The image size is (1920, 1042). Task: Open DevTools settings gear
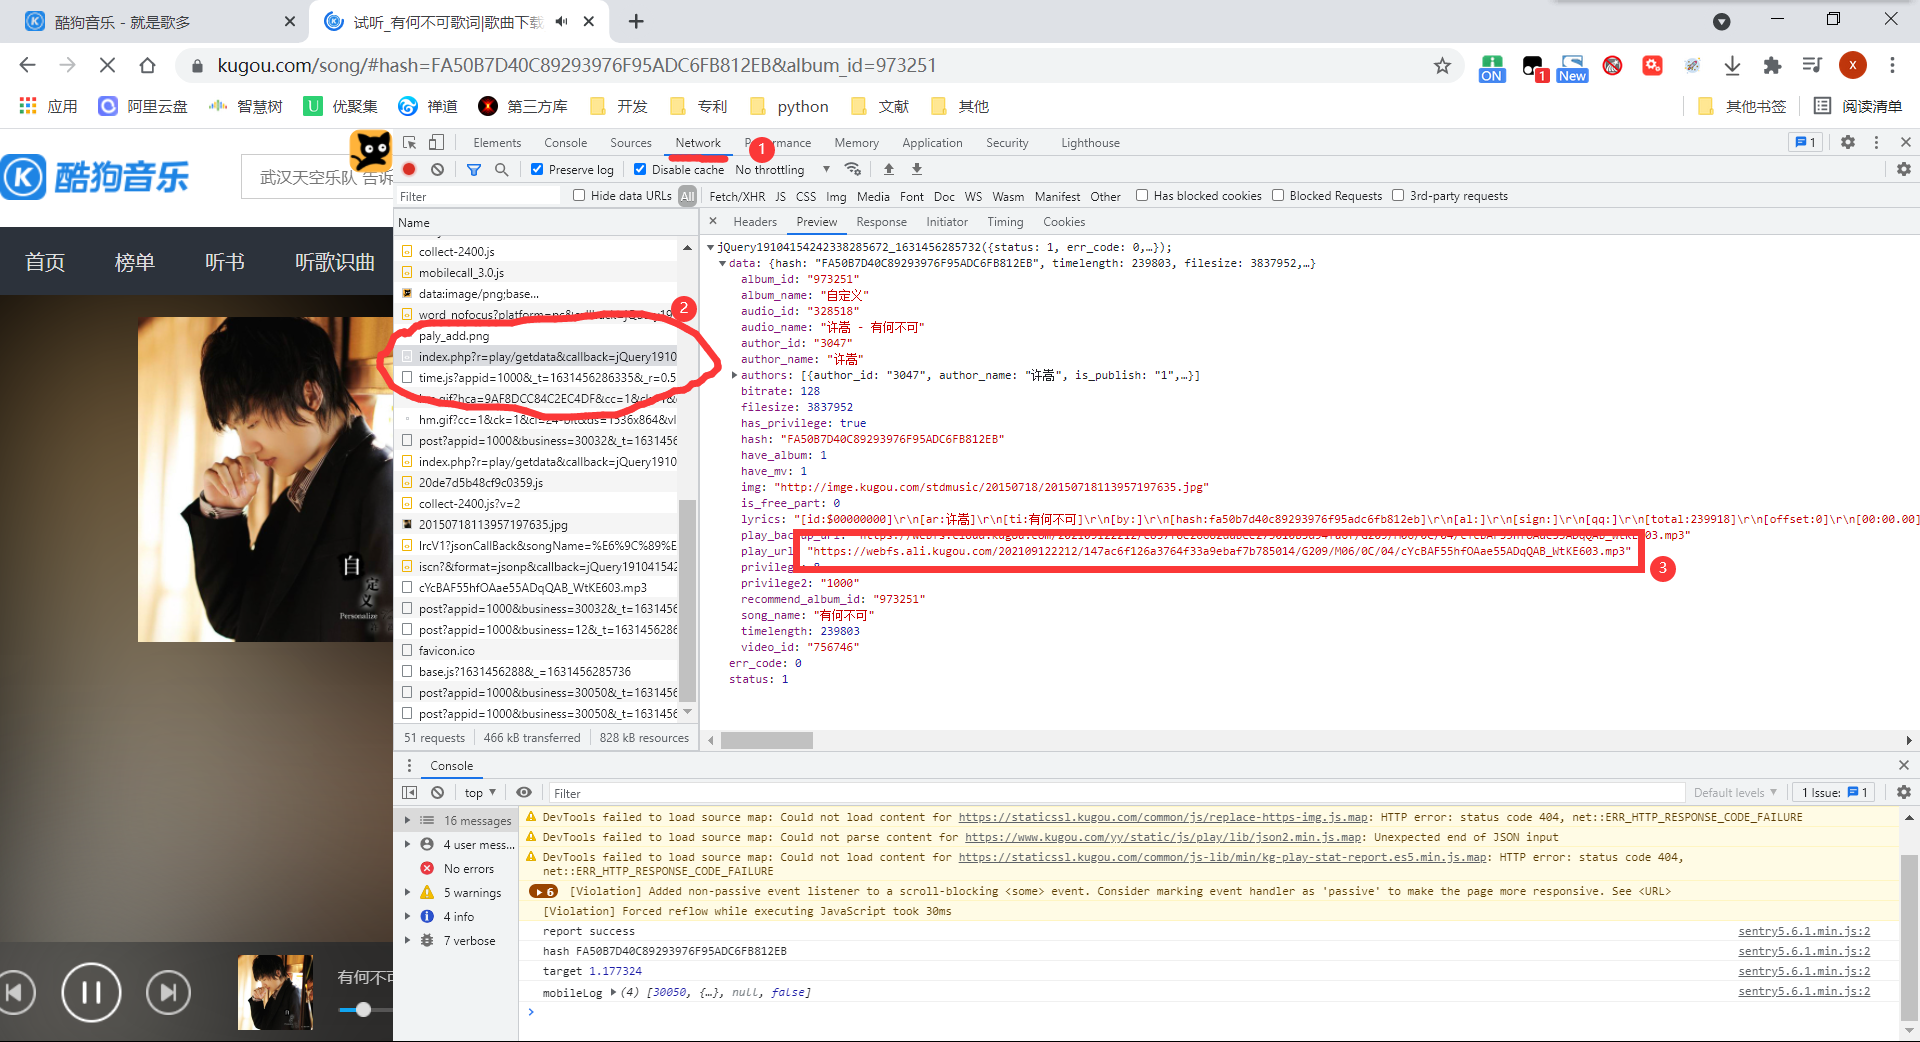(1848, 143)
